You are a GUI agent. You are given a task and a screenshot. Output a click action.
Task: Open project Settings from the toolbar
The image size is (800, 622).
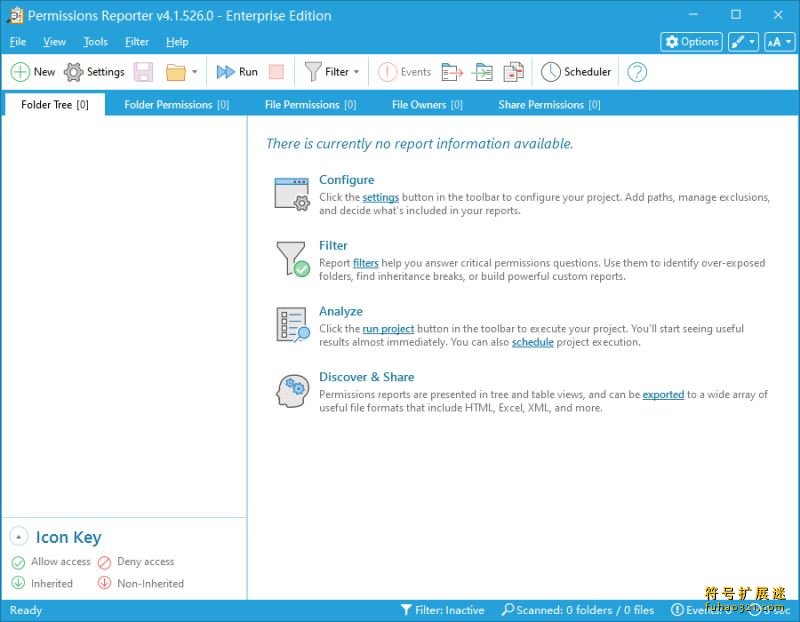click(x=94, y=72)
